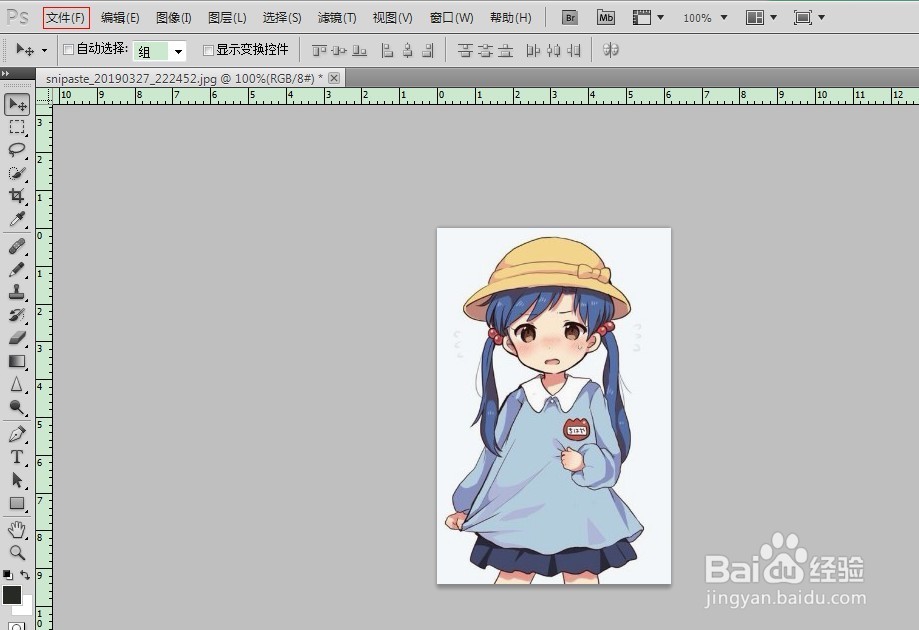
Task: Open the 选择(S) menu
Action: 282,18
